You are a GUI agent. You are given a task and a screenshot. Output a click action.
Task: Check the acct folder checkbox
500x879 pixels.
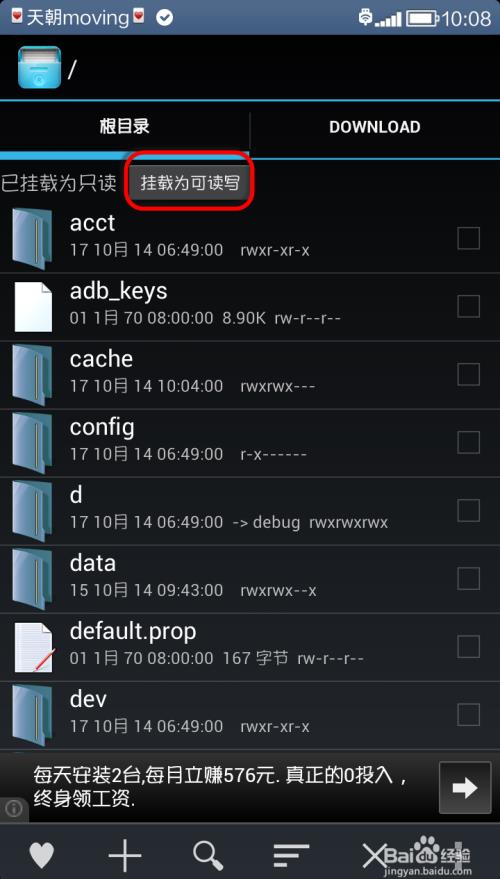pyautogui.click(x=469, y=238)
